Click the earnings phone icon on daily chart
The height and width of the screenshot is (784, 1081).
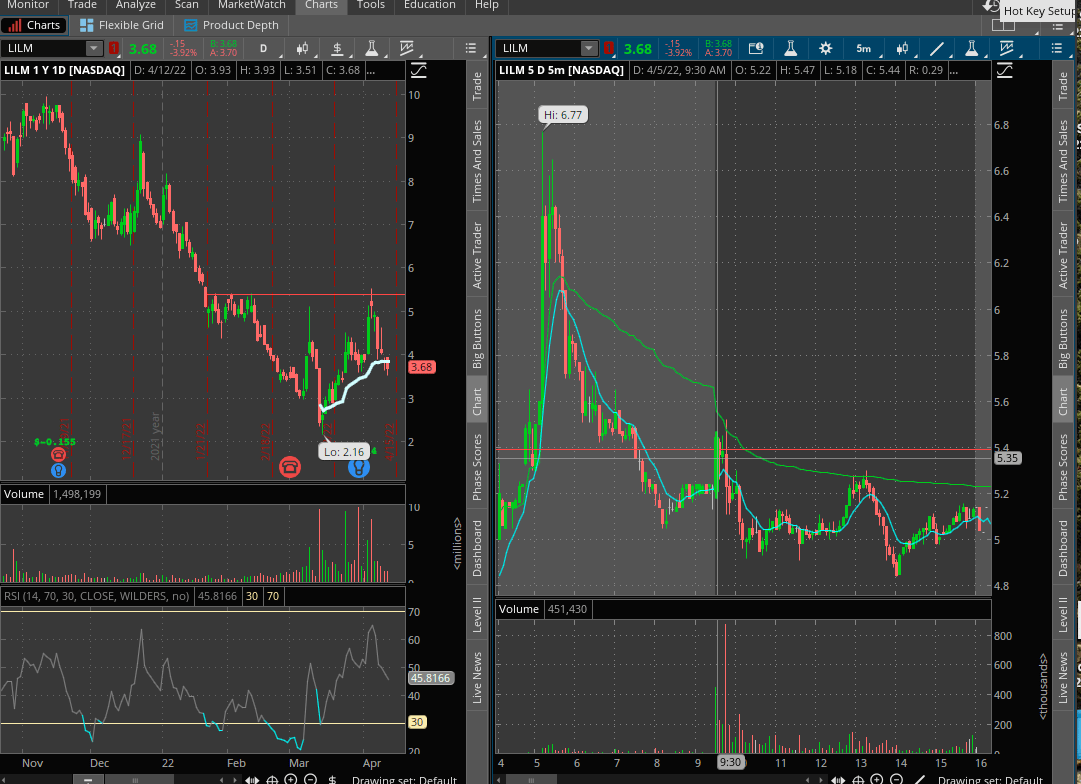tap(290, 466)
